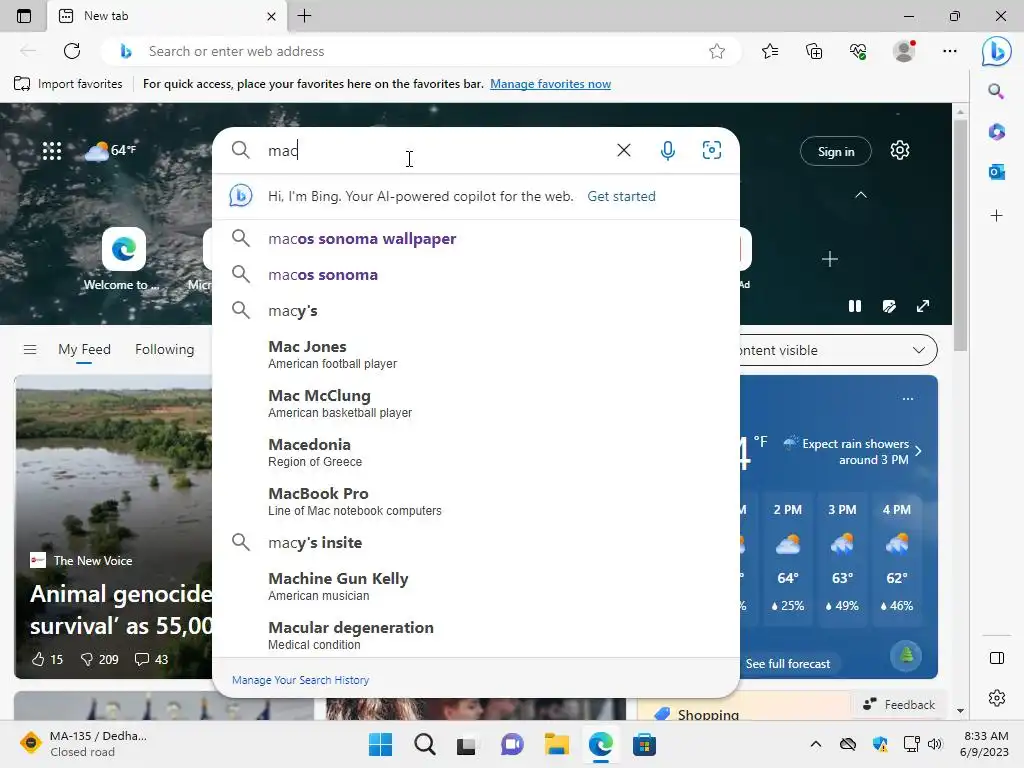The width and height of the screenshot is (1024, 768).
Task: Switch to the Following tab
Action: 165,349
